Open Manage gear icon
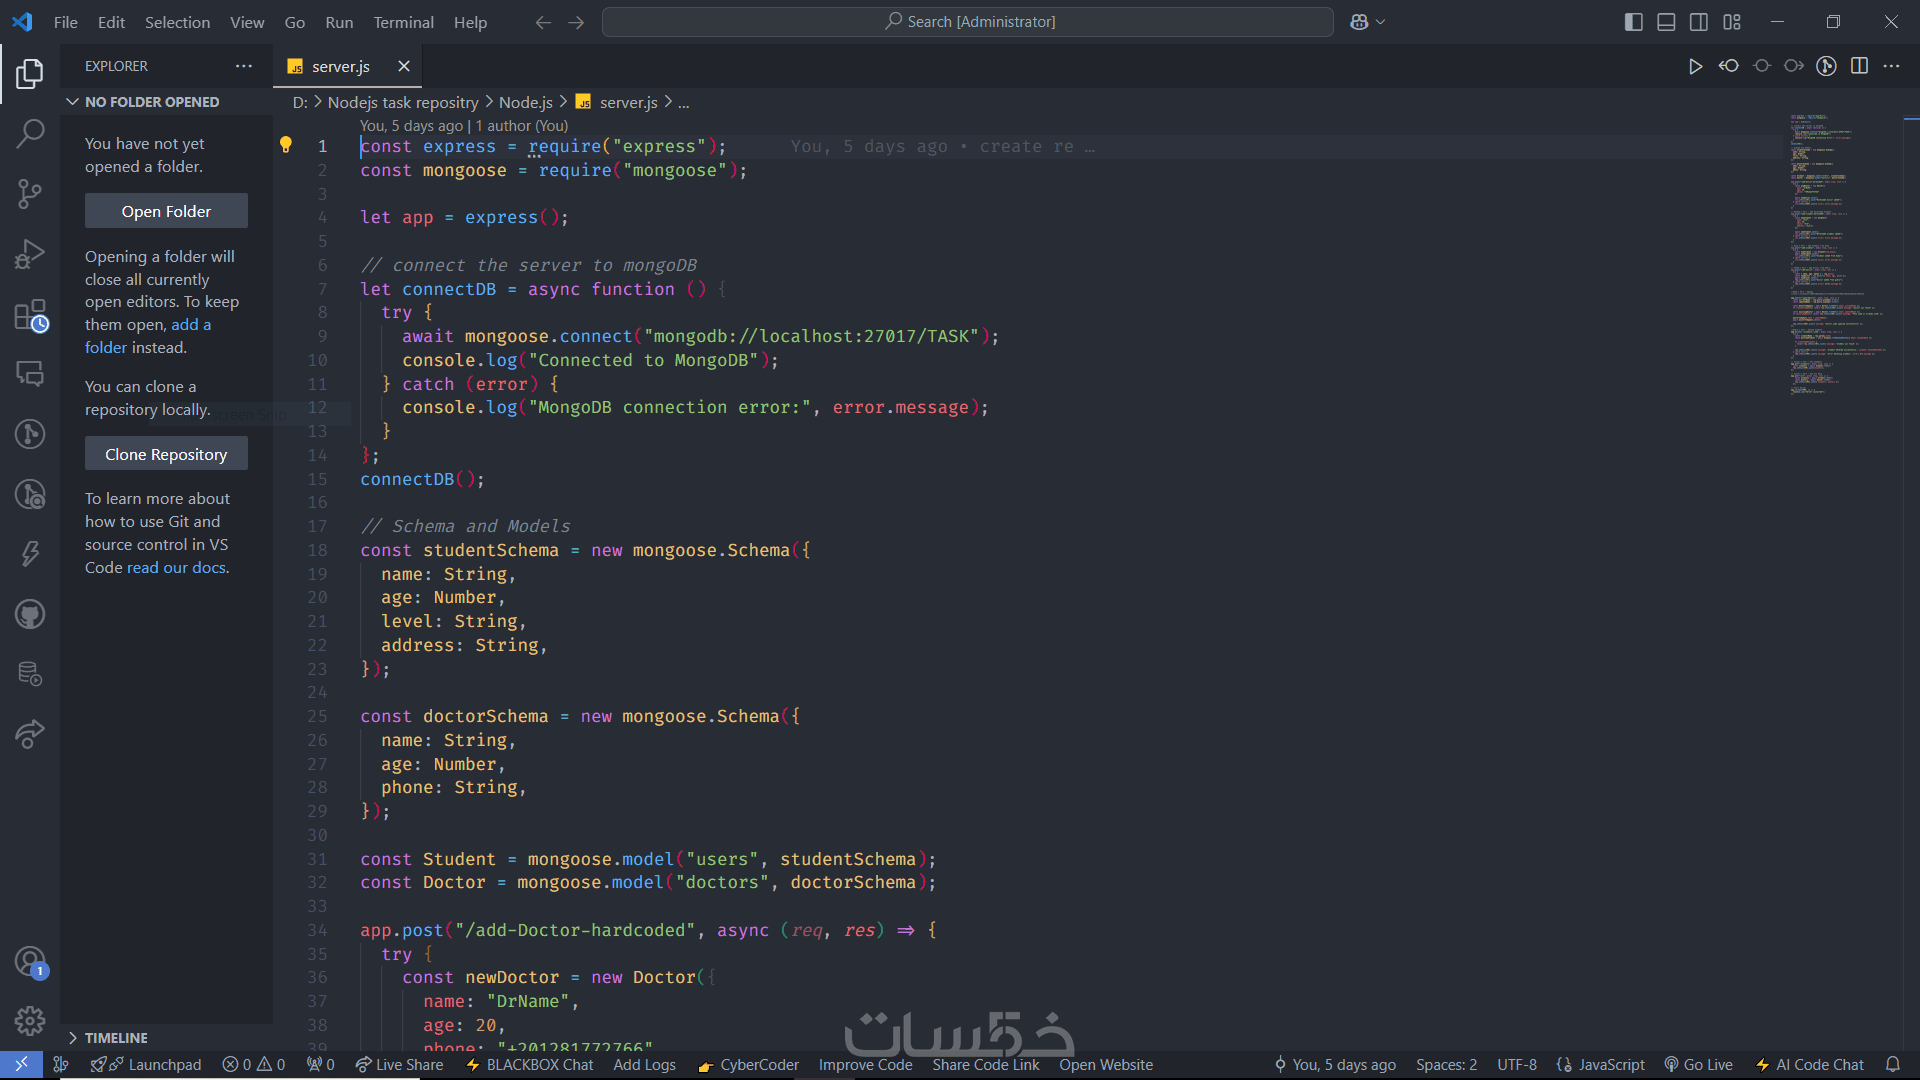 pyautogui.click(x=30, y=1020)
